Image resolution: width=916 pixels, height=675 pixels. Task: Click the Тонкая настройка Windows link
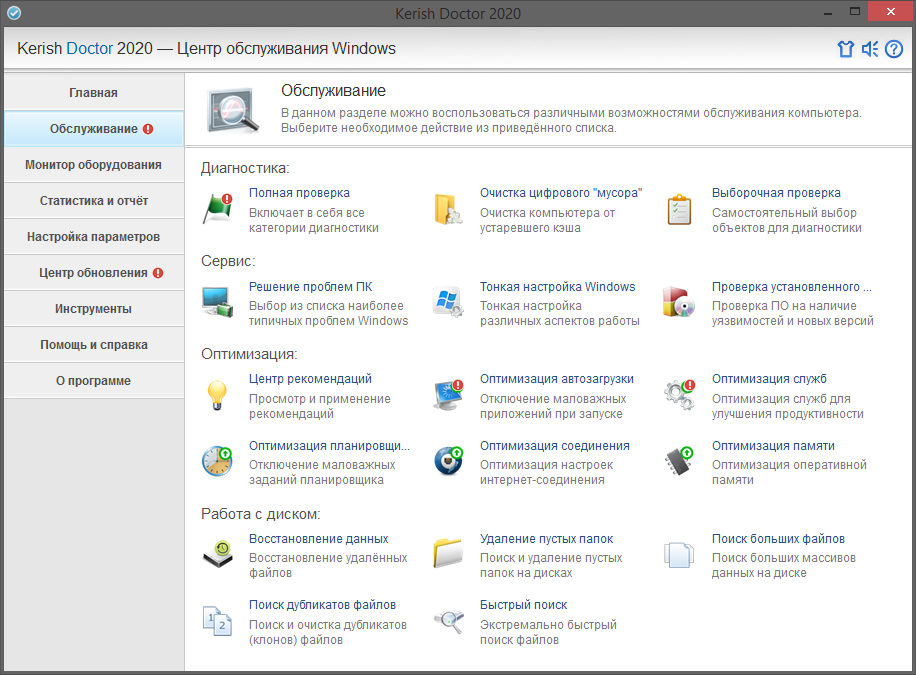click(x=557, y=287)
